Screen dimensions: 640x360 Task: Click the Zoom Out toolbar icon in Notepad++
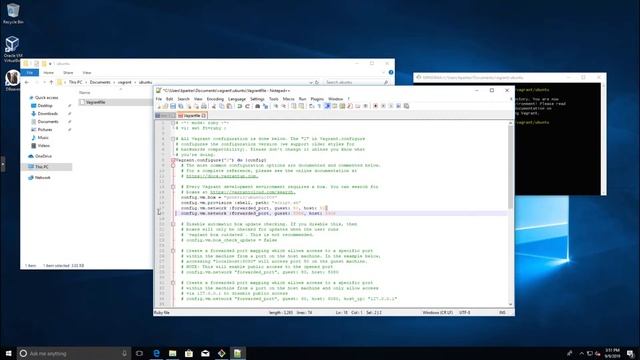[283, 106]
